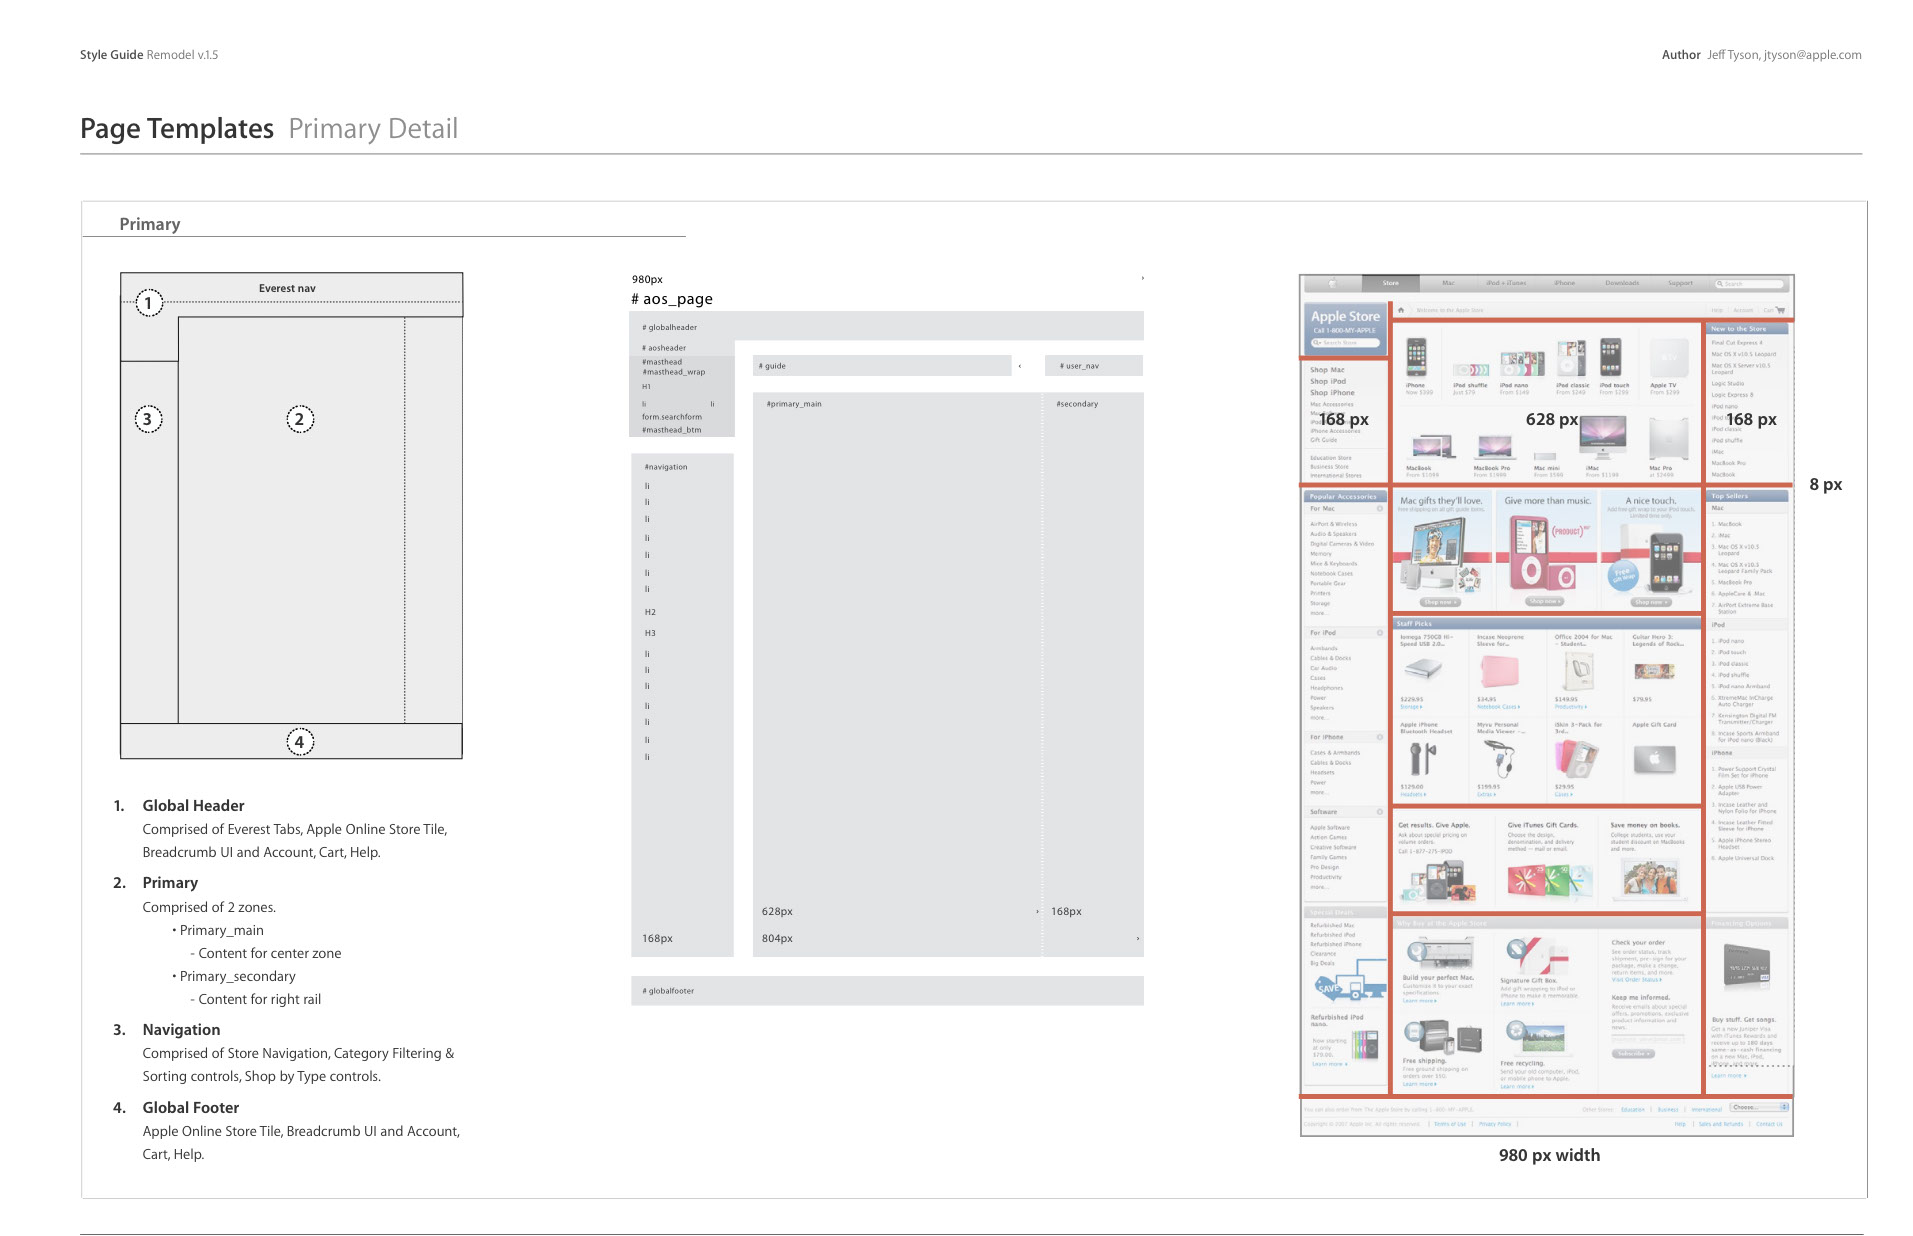Click the '# guide' wireframe label
Screen dimensions: 1913x1236
pos(772,366)
